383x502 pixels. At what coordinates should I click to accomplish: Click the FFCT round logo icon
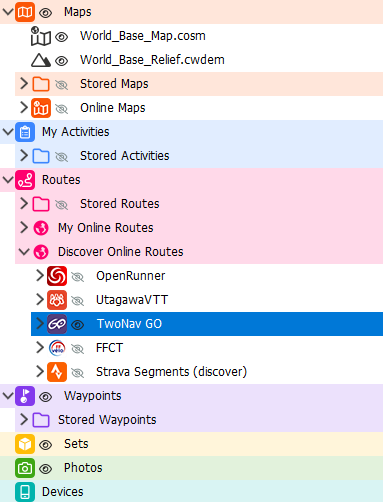click(x=57, y=348)
